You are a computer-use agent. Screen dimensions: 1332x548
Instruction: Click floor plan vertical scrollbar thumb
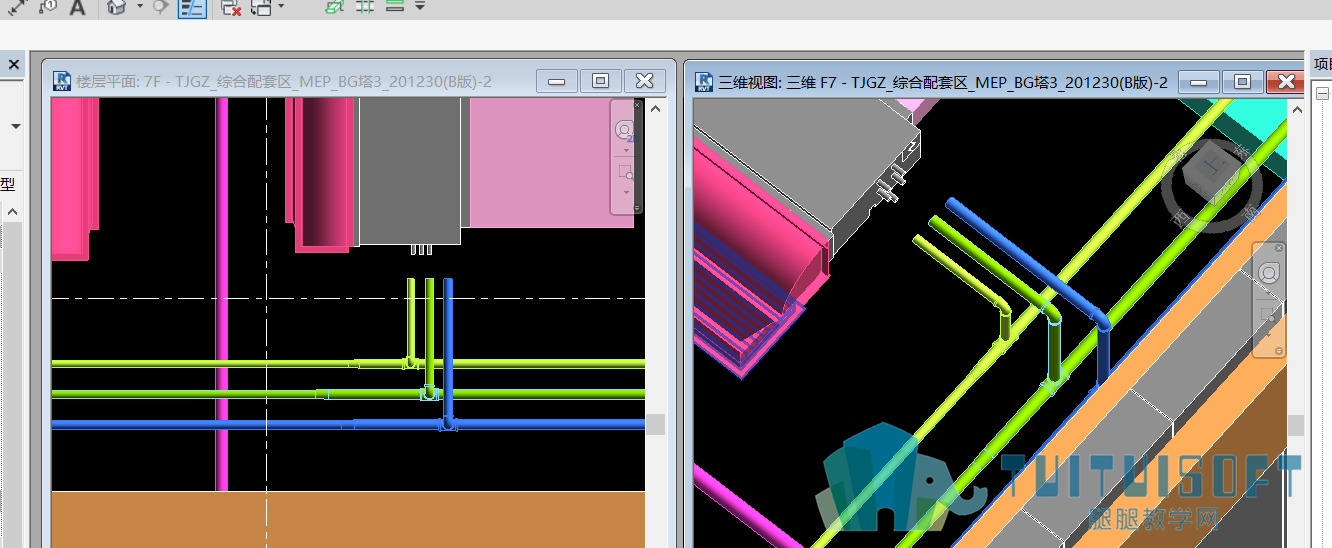point(656,424)
